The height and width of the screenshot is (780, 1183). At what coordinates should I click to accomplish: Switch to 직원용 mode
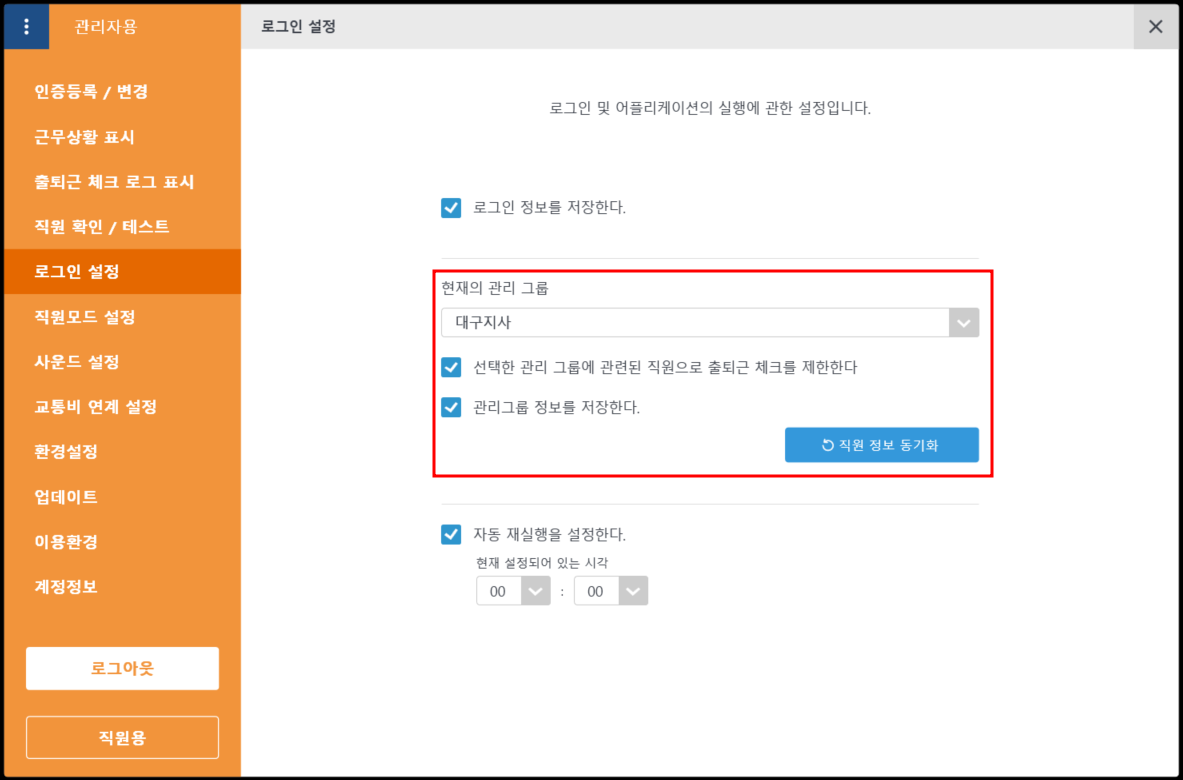(x=122, y=737)
